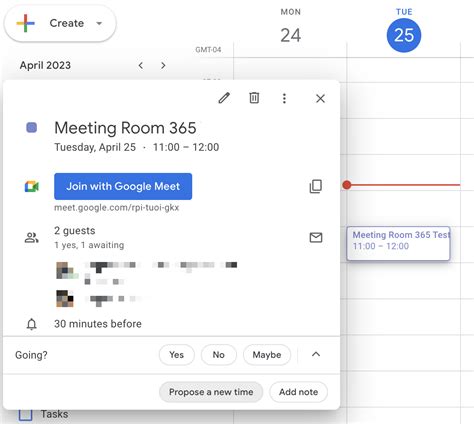Click the notification bell icon
474x424 pixels.
point(32,324)
